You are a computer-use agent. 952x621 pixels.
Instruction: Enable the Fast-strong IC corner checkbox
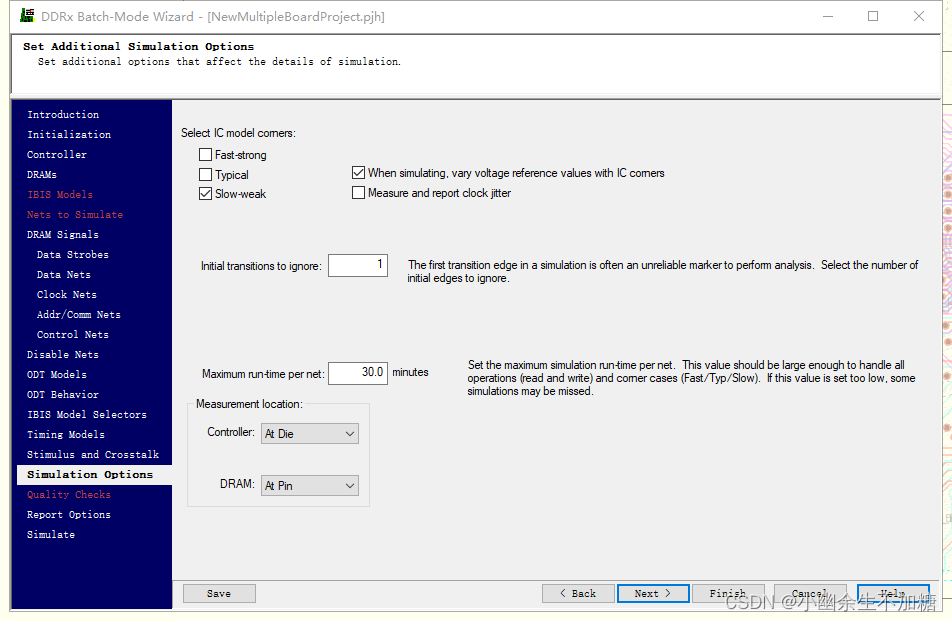click(x=205, y=155)
